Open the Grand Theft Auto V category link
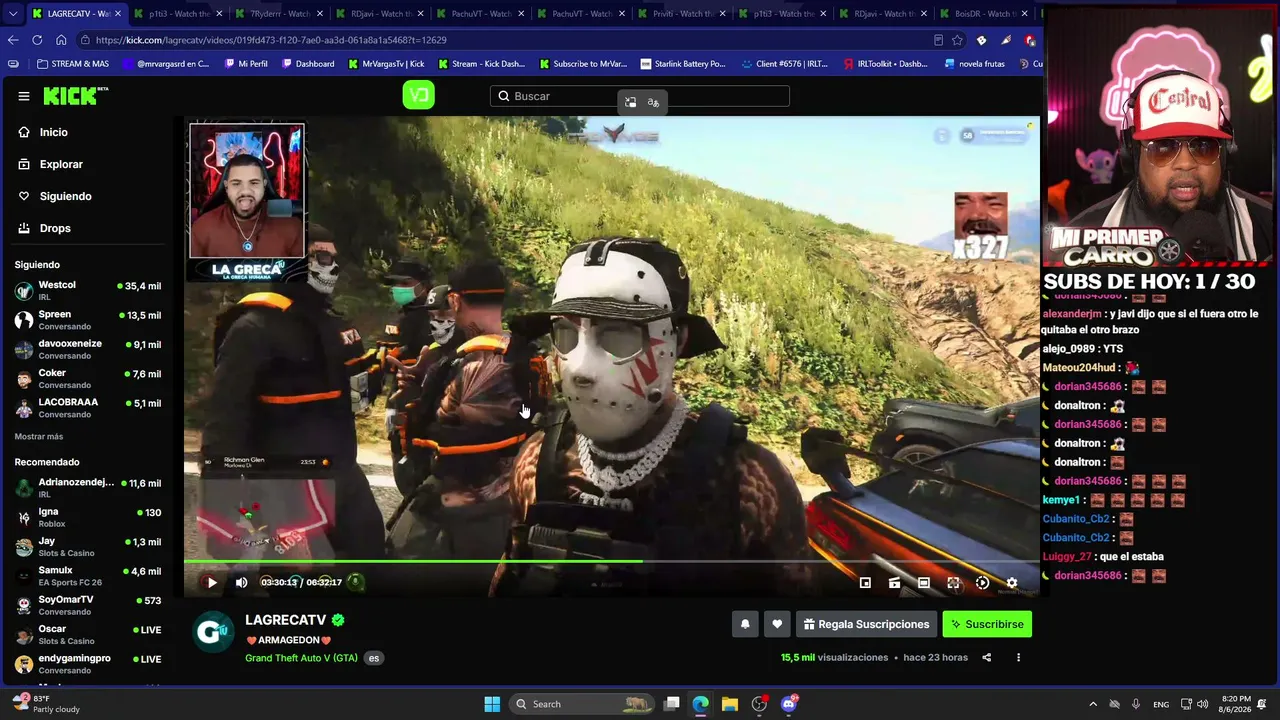Screen dimensions: 1280x720 301,658
